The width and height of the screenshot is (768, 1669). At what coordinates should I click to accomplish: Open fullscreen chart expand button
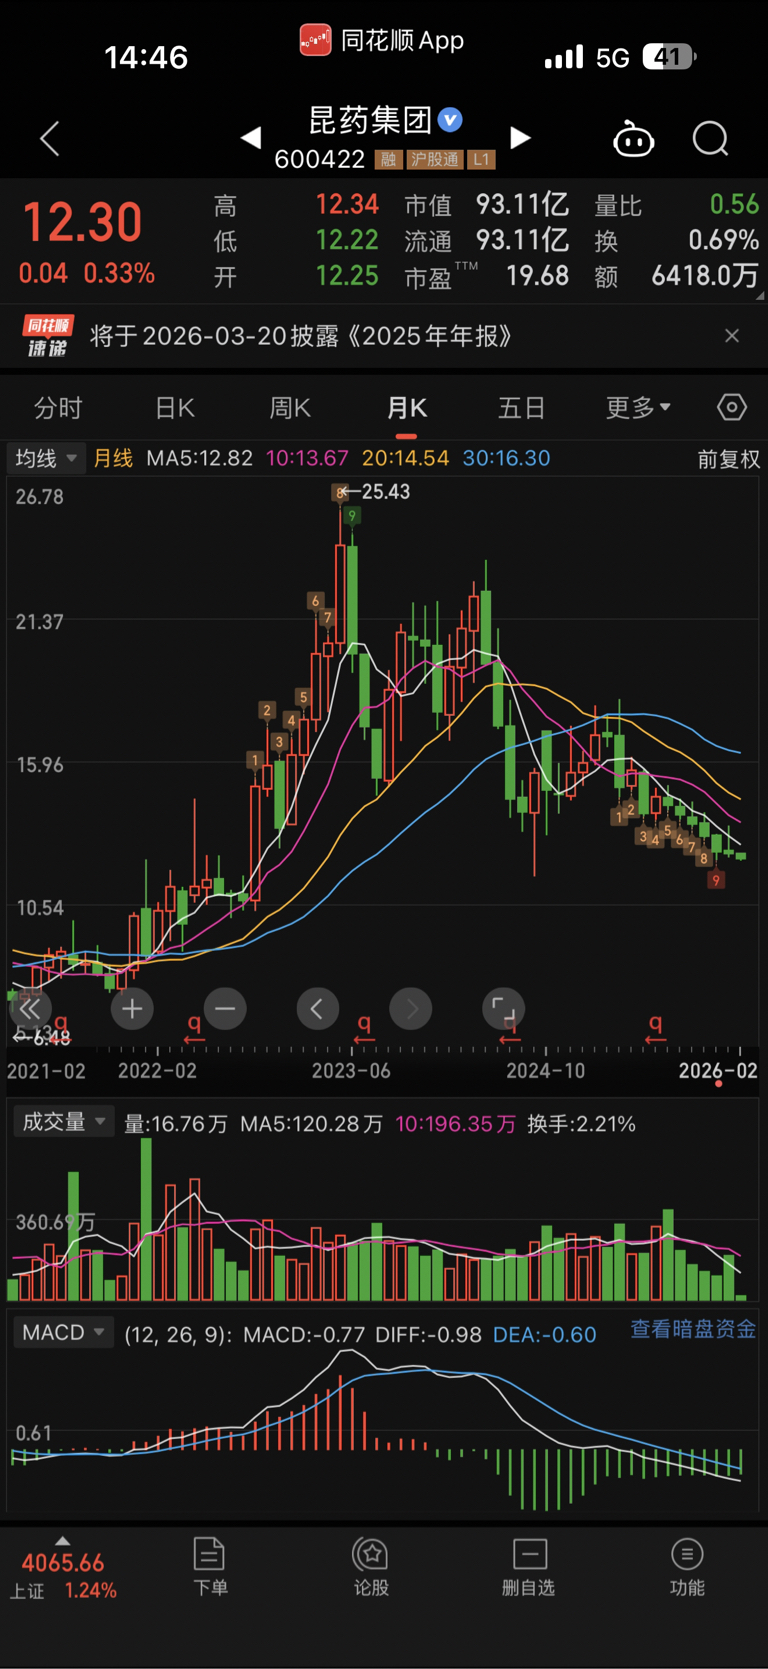click(504, 1009)
